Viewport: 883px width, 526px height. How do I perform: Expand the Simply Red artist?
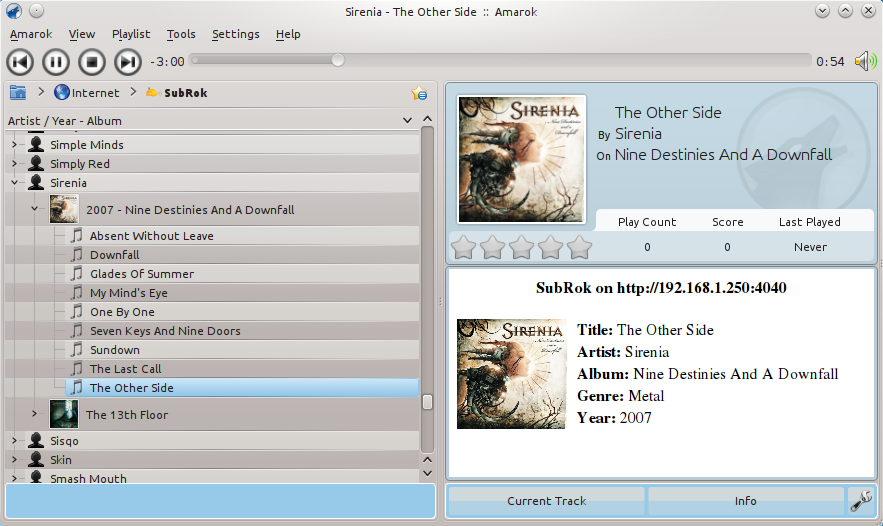[x=15, y=164]
